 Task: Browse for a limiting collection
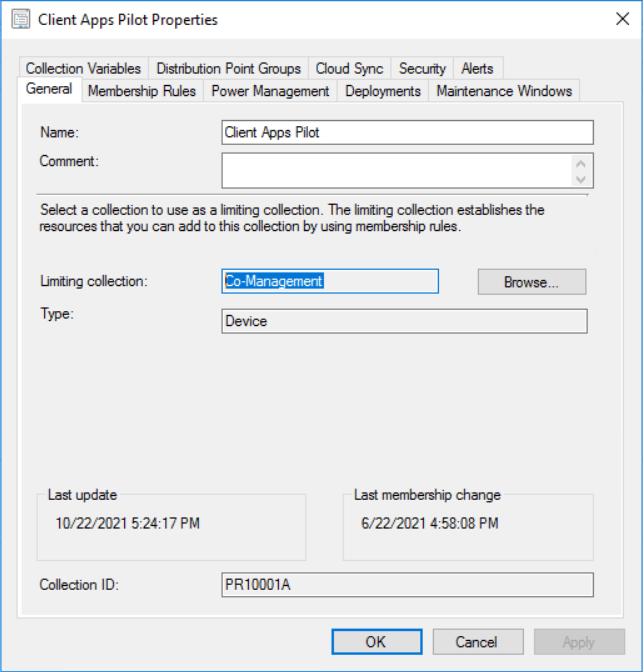531,282
